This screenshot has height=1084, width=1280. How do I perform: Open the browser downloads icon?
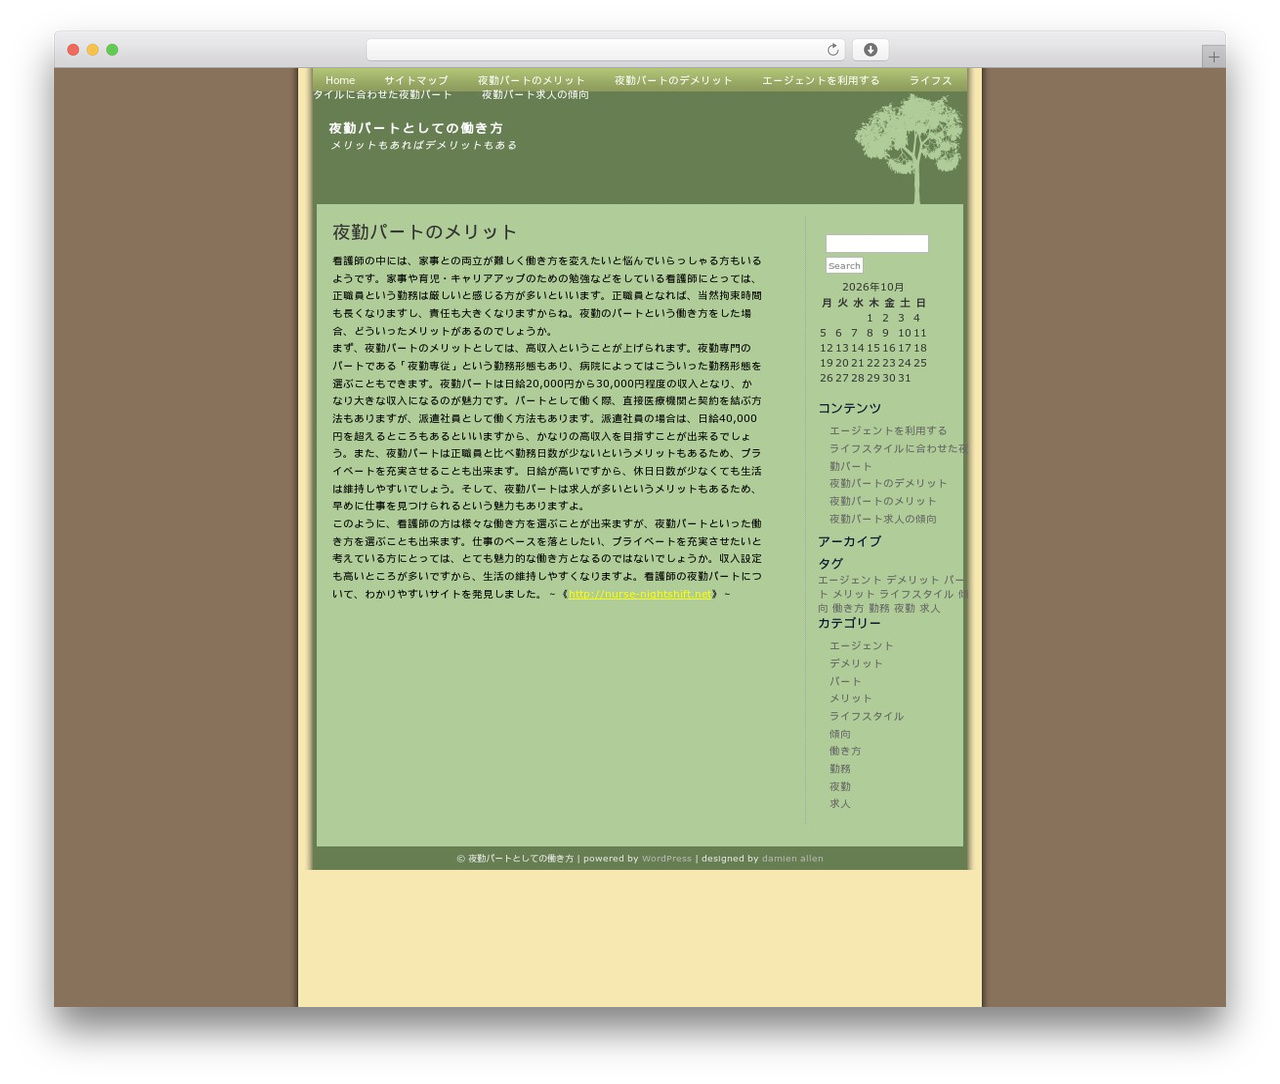point(870,50)
